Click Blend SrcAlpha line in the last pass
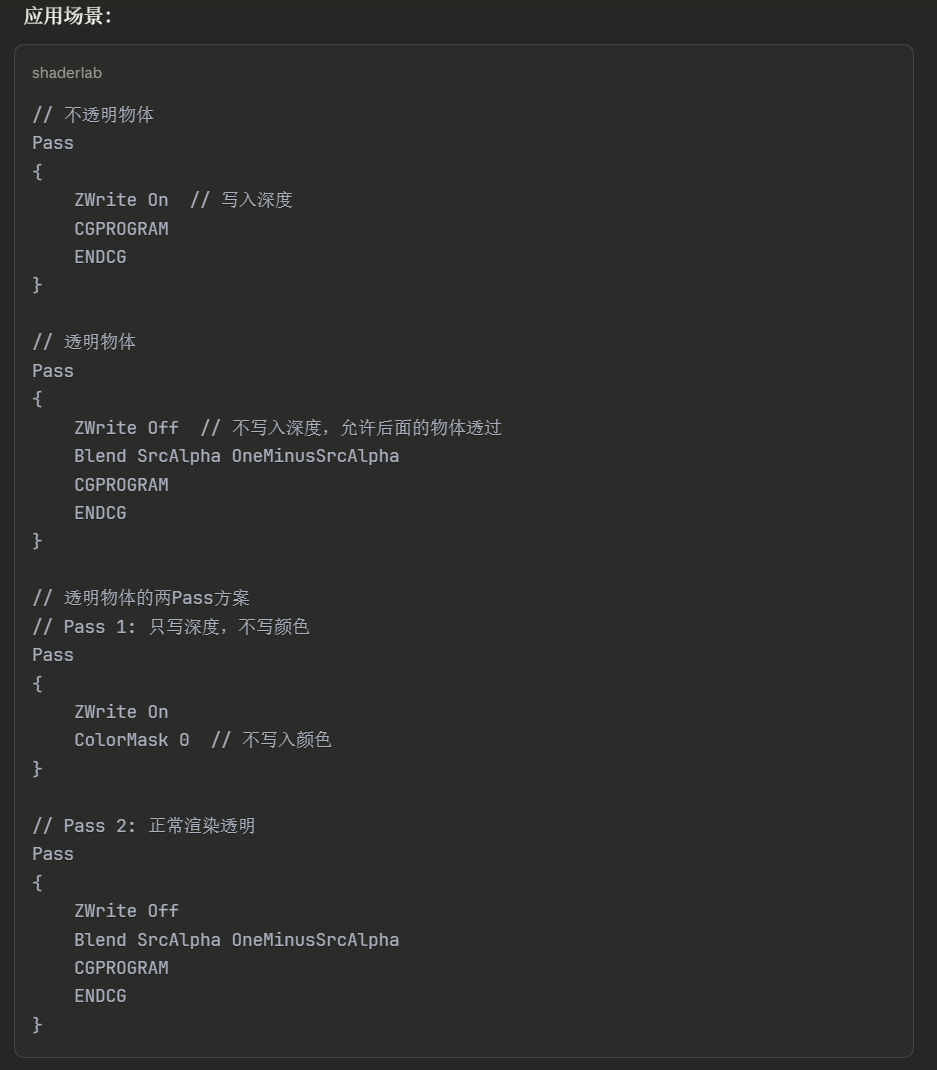 click(x=236, y=940)
